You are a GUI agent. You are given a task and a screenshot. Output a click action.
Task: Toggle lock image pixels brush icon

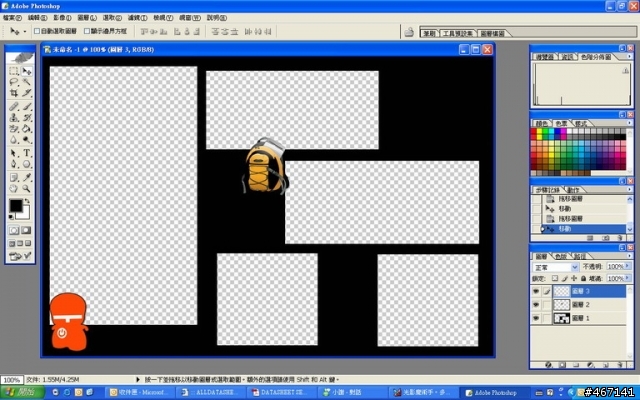click(x=564, y=278)
